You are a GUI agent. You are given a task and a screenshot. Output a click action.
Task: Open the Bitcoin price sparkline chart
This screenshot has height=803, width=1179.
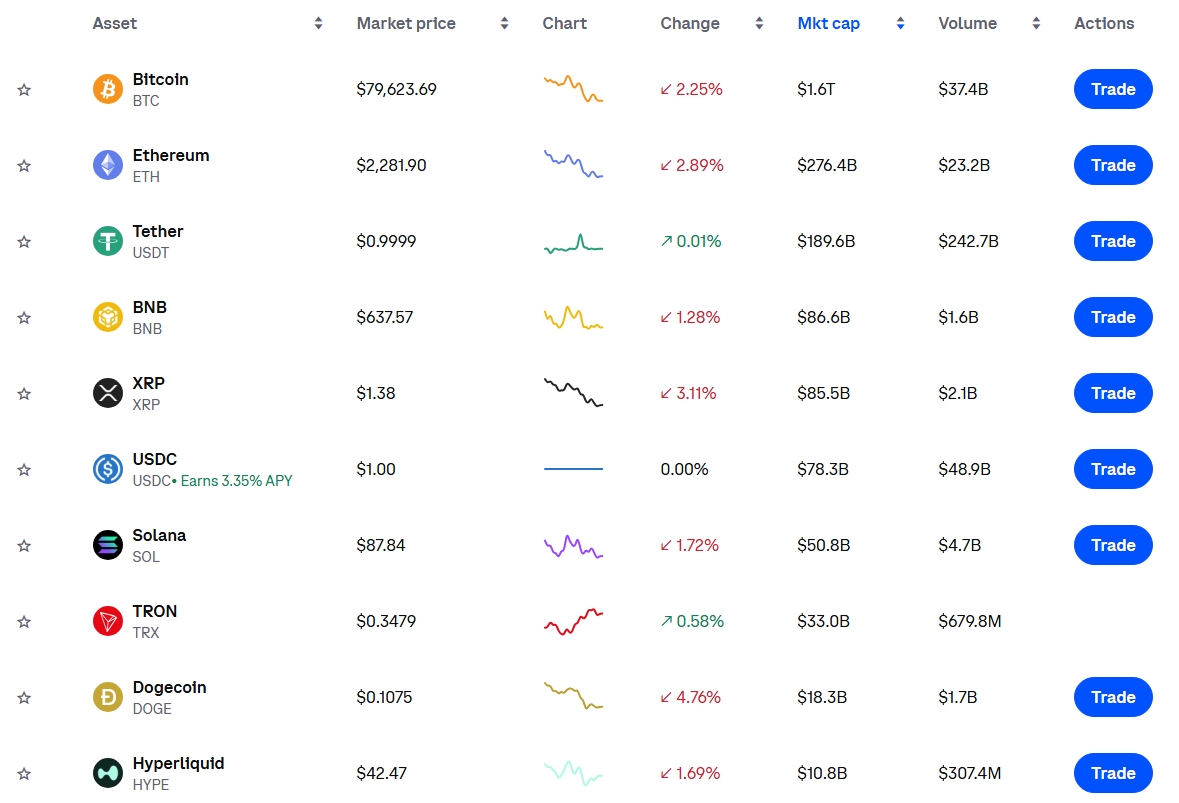pos(573,89)
